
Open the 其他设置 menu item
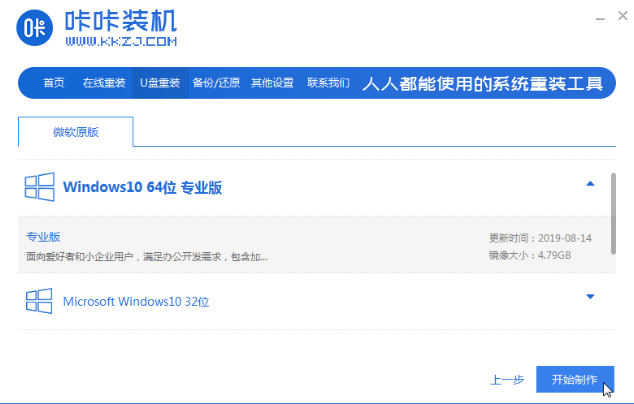tap(272, 82)
